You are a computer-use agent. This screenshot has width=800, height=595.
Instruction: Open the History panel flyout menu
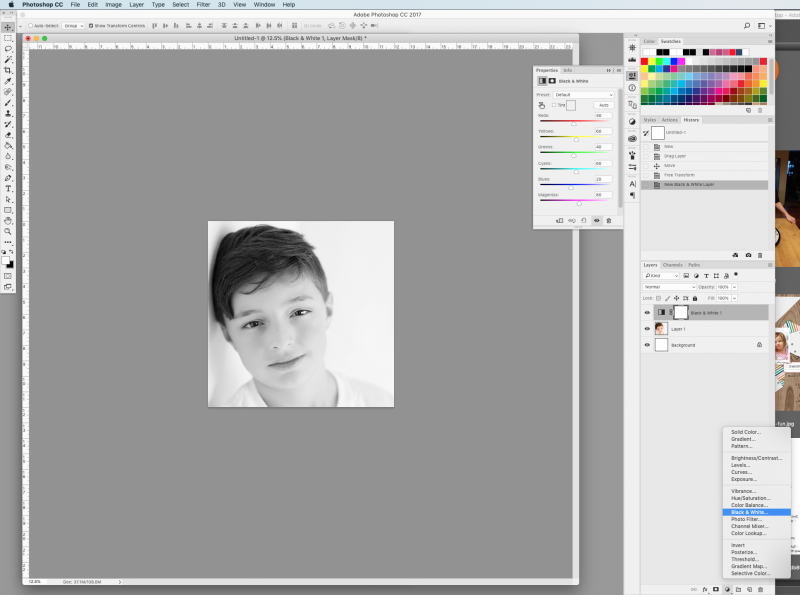point(770,120)
